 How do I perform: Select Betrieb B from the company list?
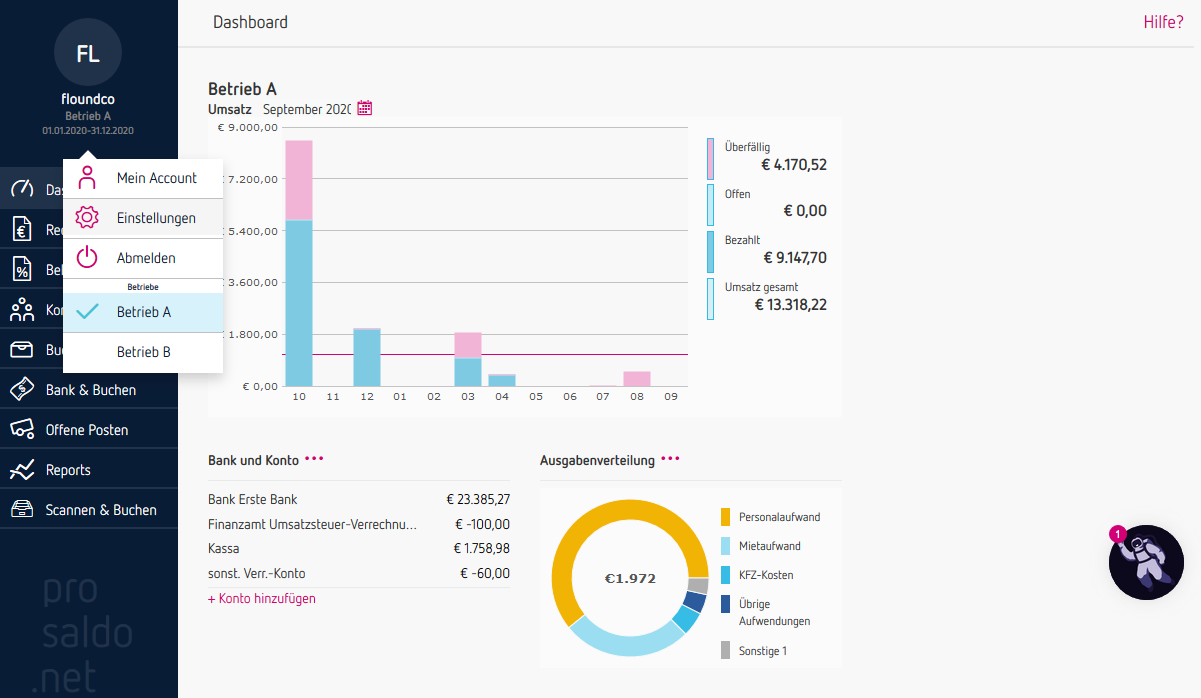[x=144, y=352]
